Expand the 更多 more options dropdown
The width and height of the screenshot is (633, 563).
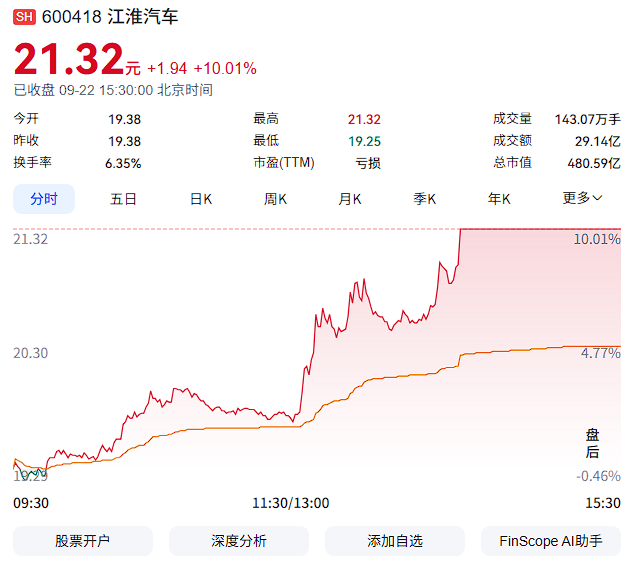click(x=582, y=198)
